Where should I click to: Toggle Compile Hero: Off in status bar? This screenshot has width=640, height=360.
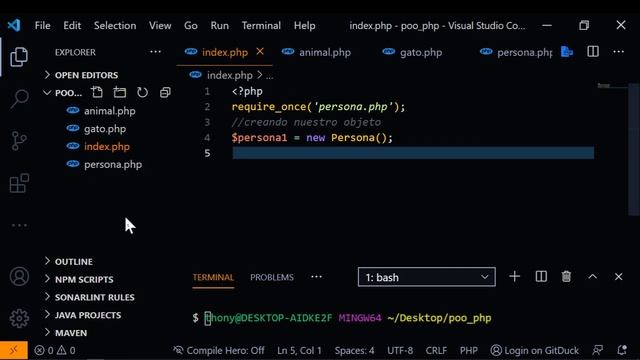click(x=219, y=350)
